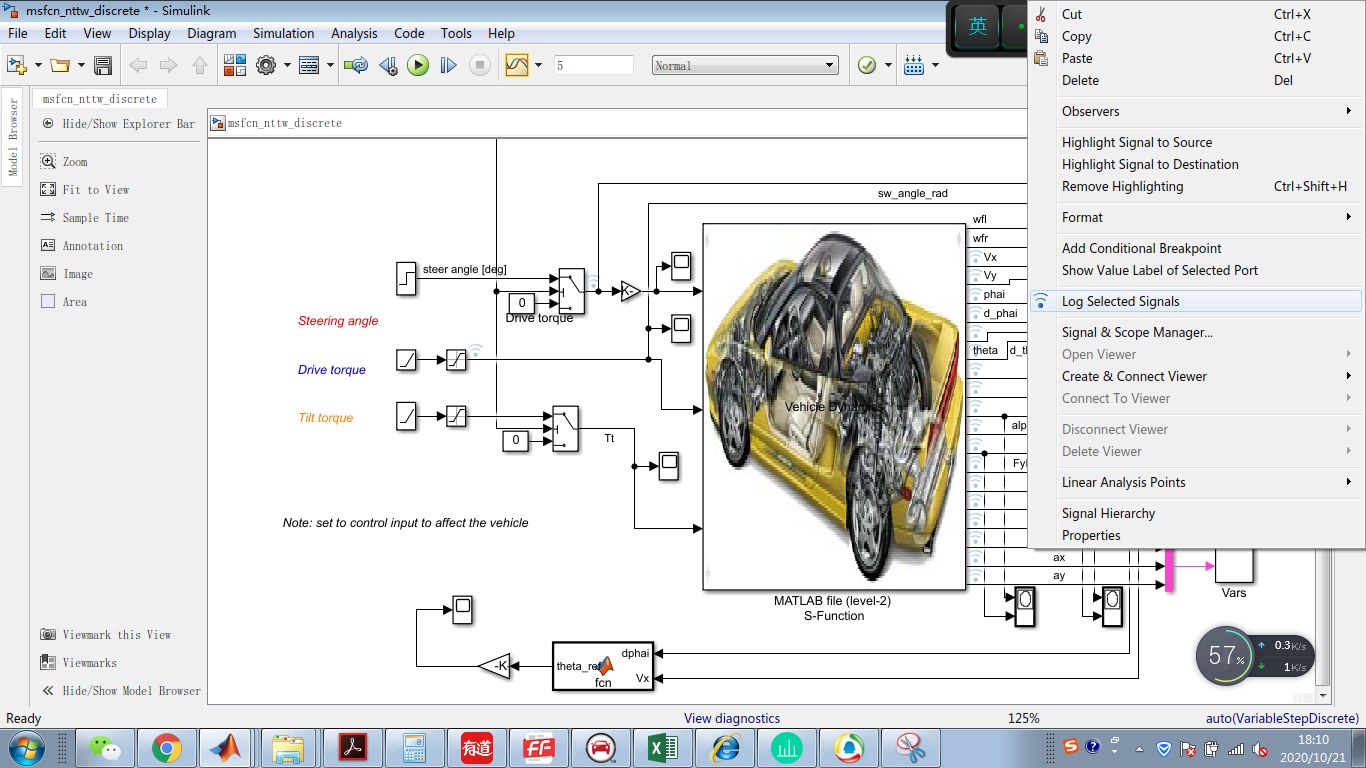
Task: Run the simulation with the green play button
Action: click(x=418, y=66)
